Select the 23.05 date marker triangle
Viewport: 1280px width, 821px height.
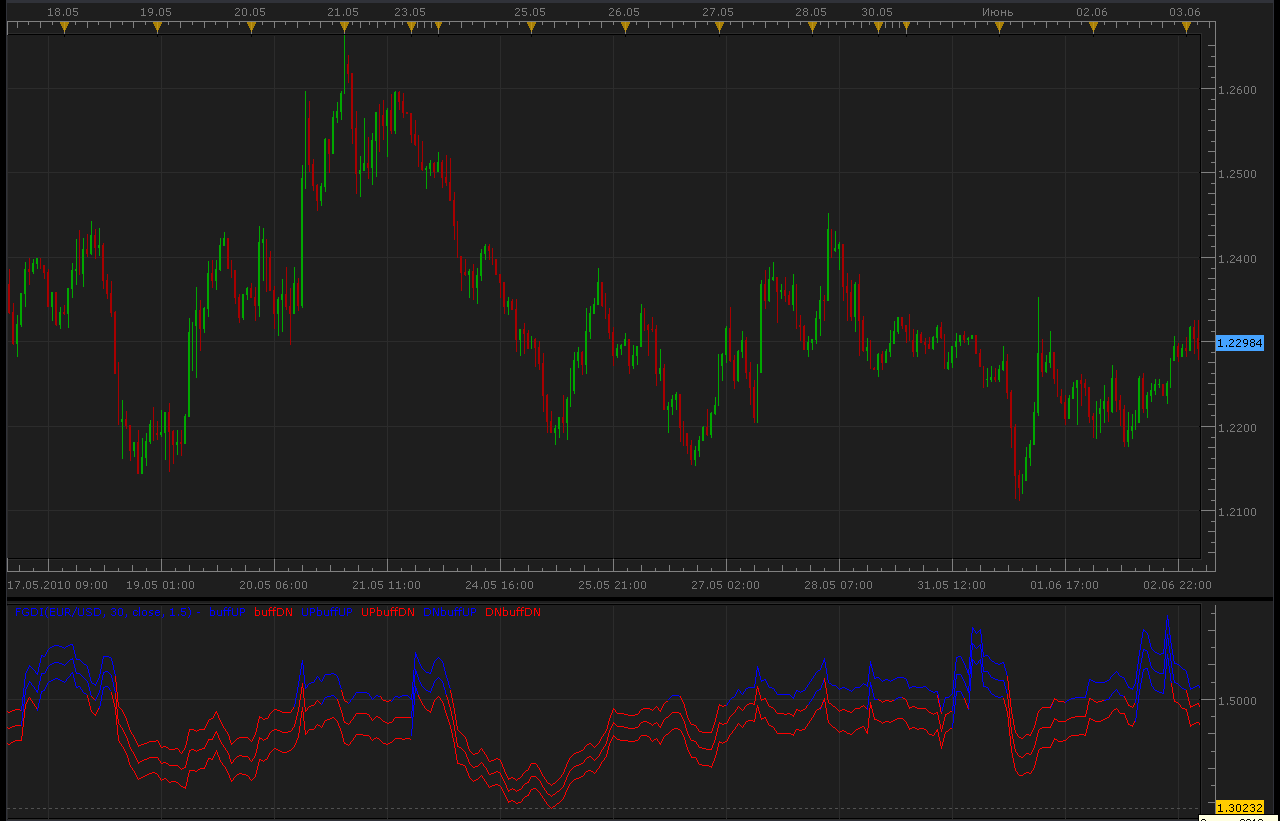coord(410,28)
